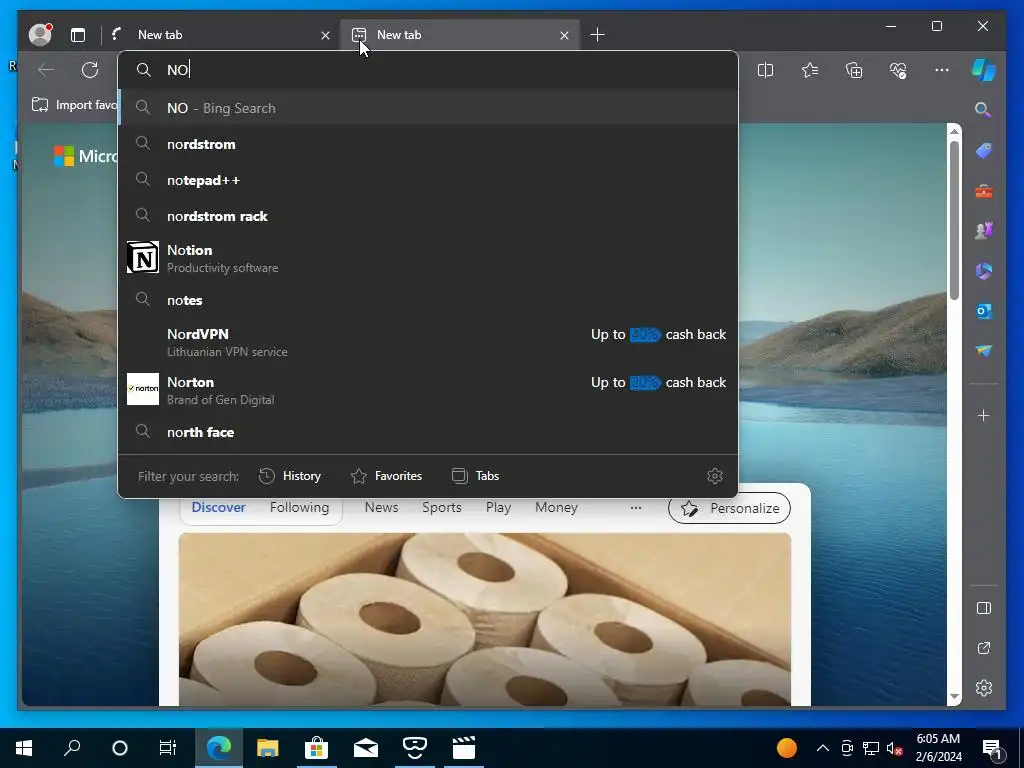The height and width of the screenshot is (768, 1024).
Task: Select the 'notes' suggestion
Action: pyautogui.click(x=428, y=300)
